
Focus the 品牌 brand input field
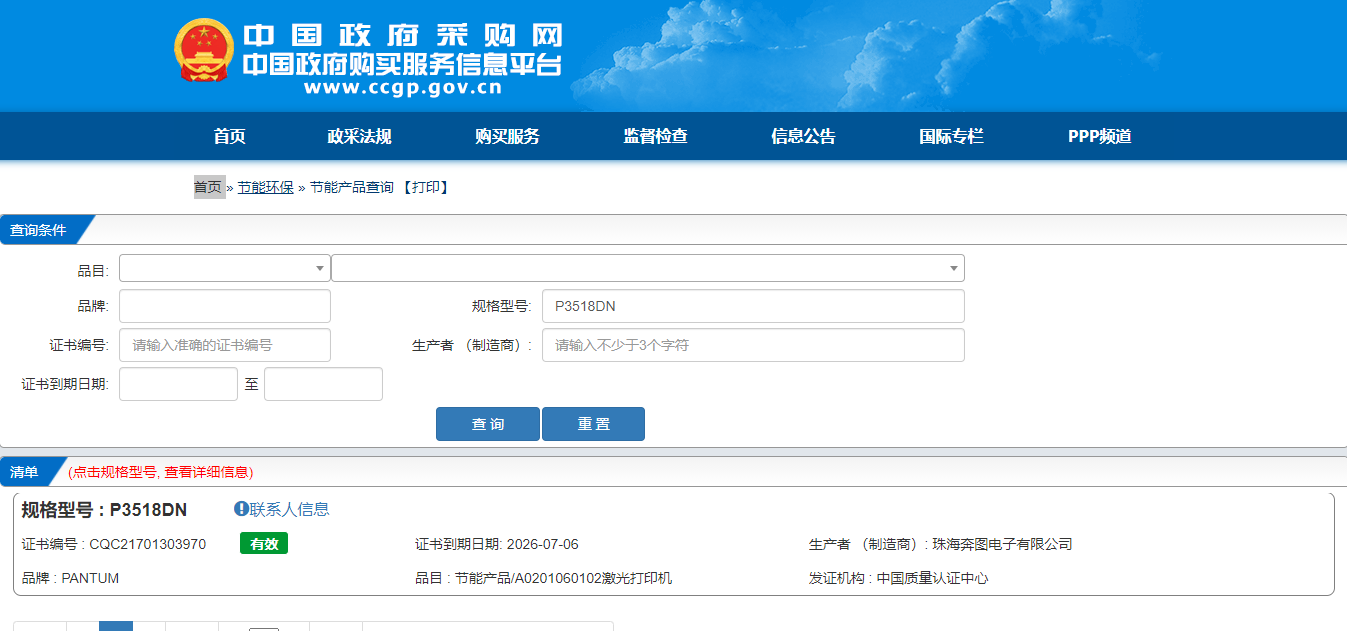coord(224,306)
